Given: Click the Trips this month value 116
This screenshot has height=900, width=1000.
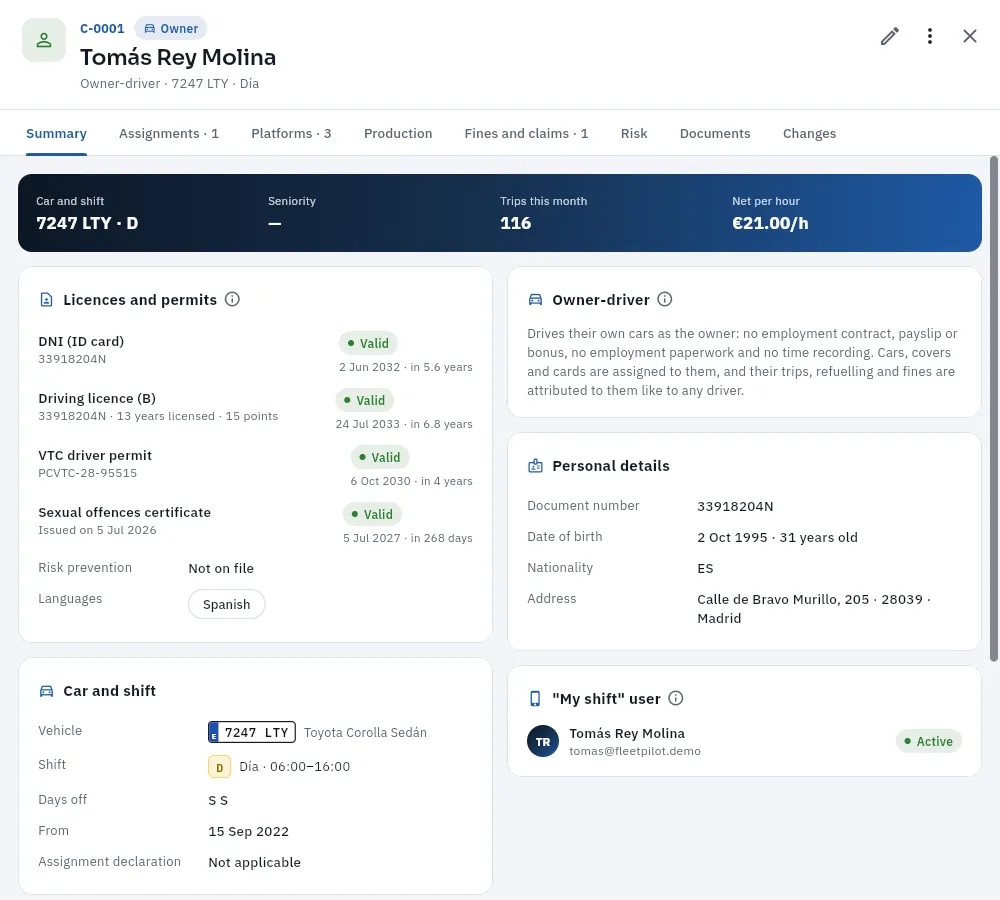Looking at the screenshot, I should [515, 223].
